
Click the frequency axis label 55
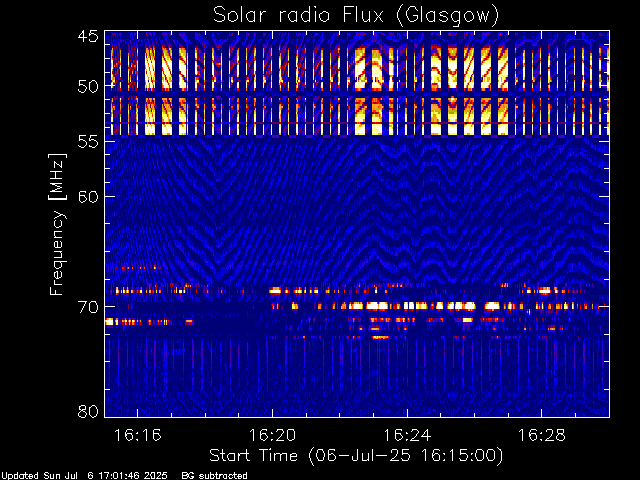(88, 142)
